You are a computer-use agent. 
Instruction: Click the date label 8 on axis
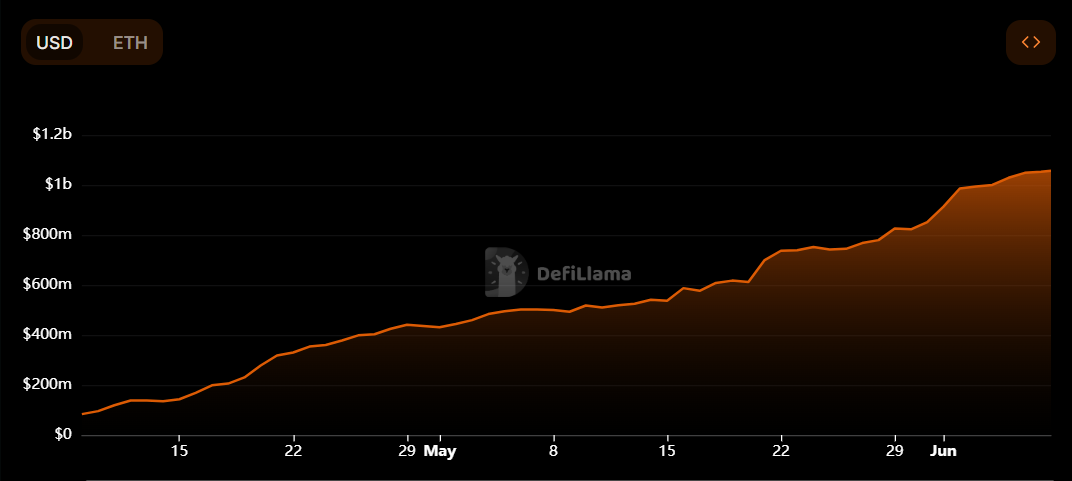(554, 451)
